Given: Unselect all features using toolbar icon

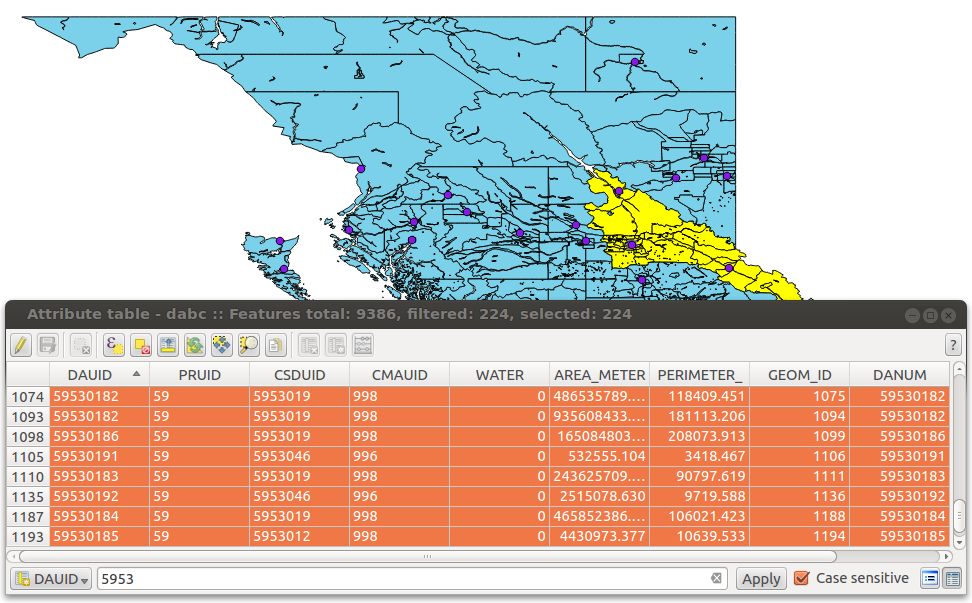Looking at the screenshot, I should tap(141, 345).
